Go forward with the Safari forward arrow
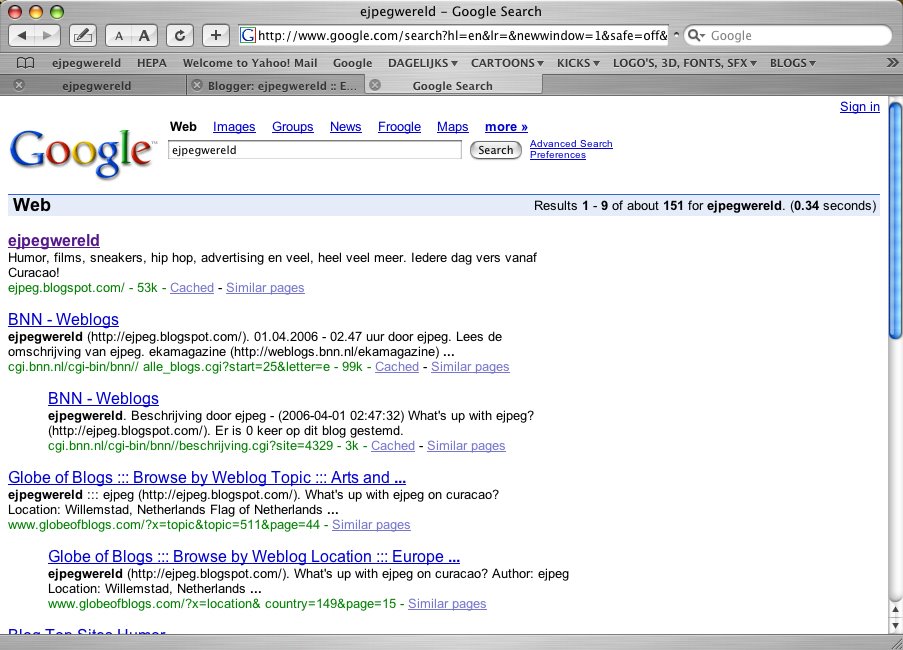This screenshot has width=903, height=650. (x=48, y=36)
